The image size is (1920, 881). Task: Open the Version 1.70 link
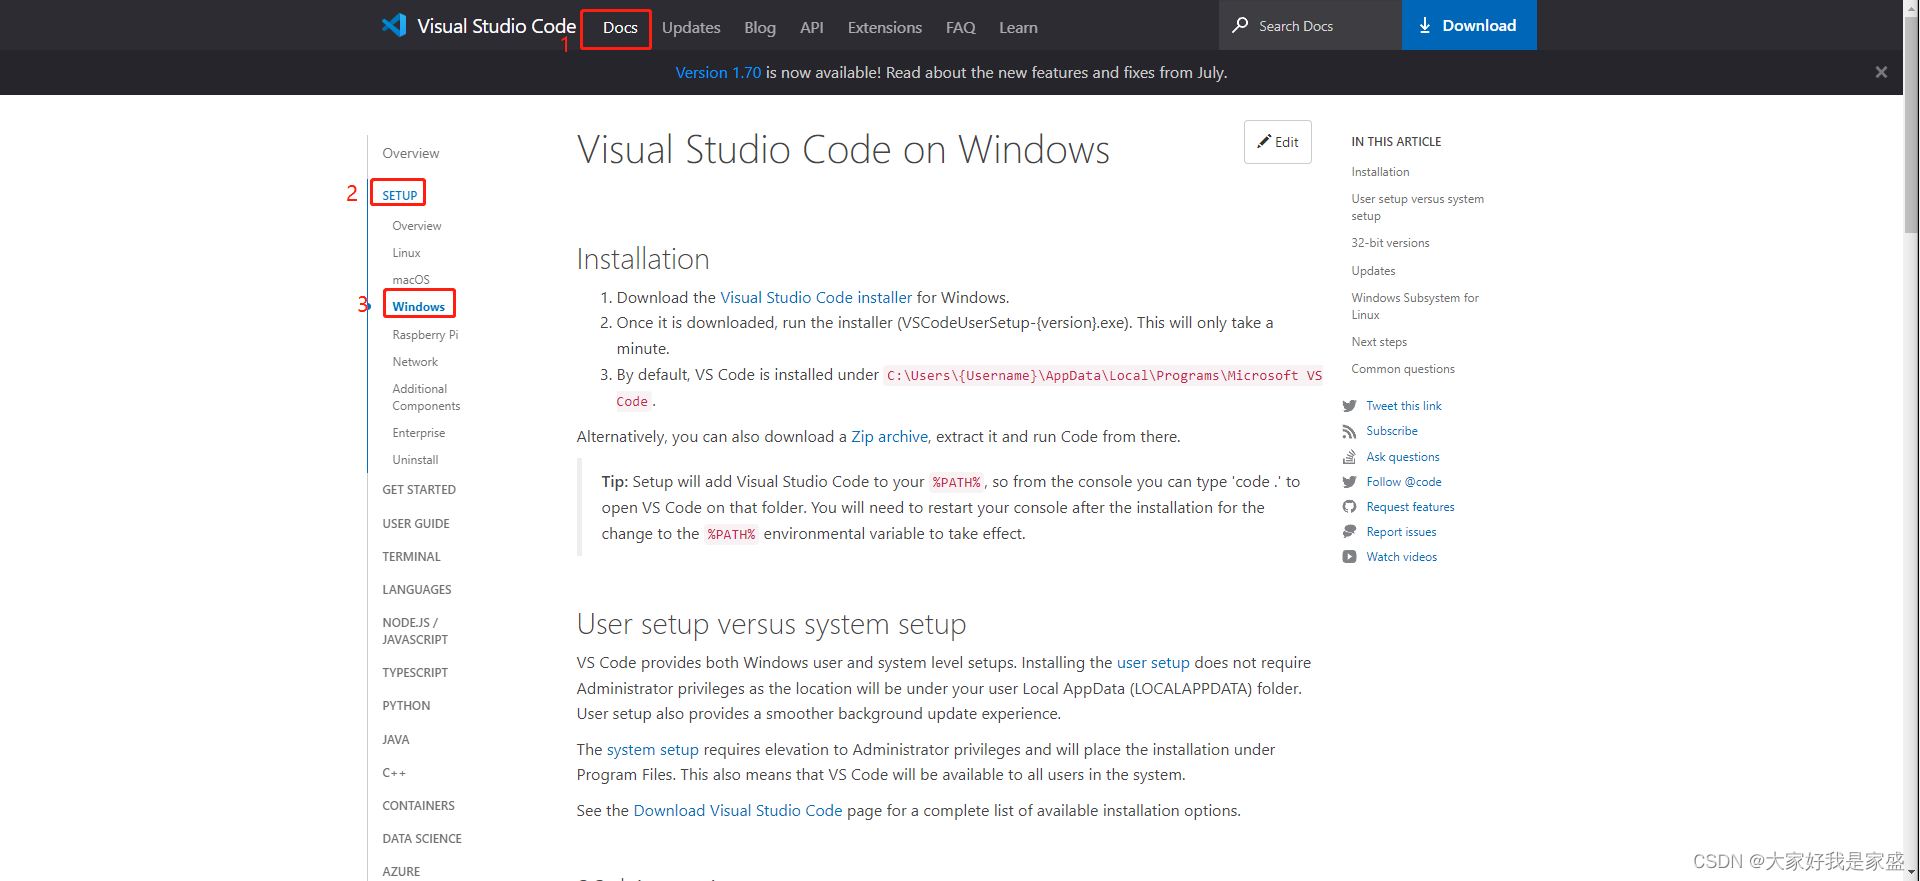click(x=718, y=73)
